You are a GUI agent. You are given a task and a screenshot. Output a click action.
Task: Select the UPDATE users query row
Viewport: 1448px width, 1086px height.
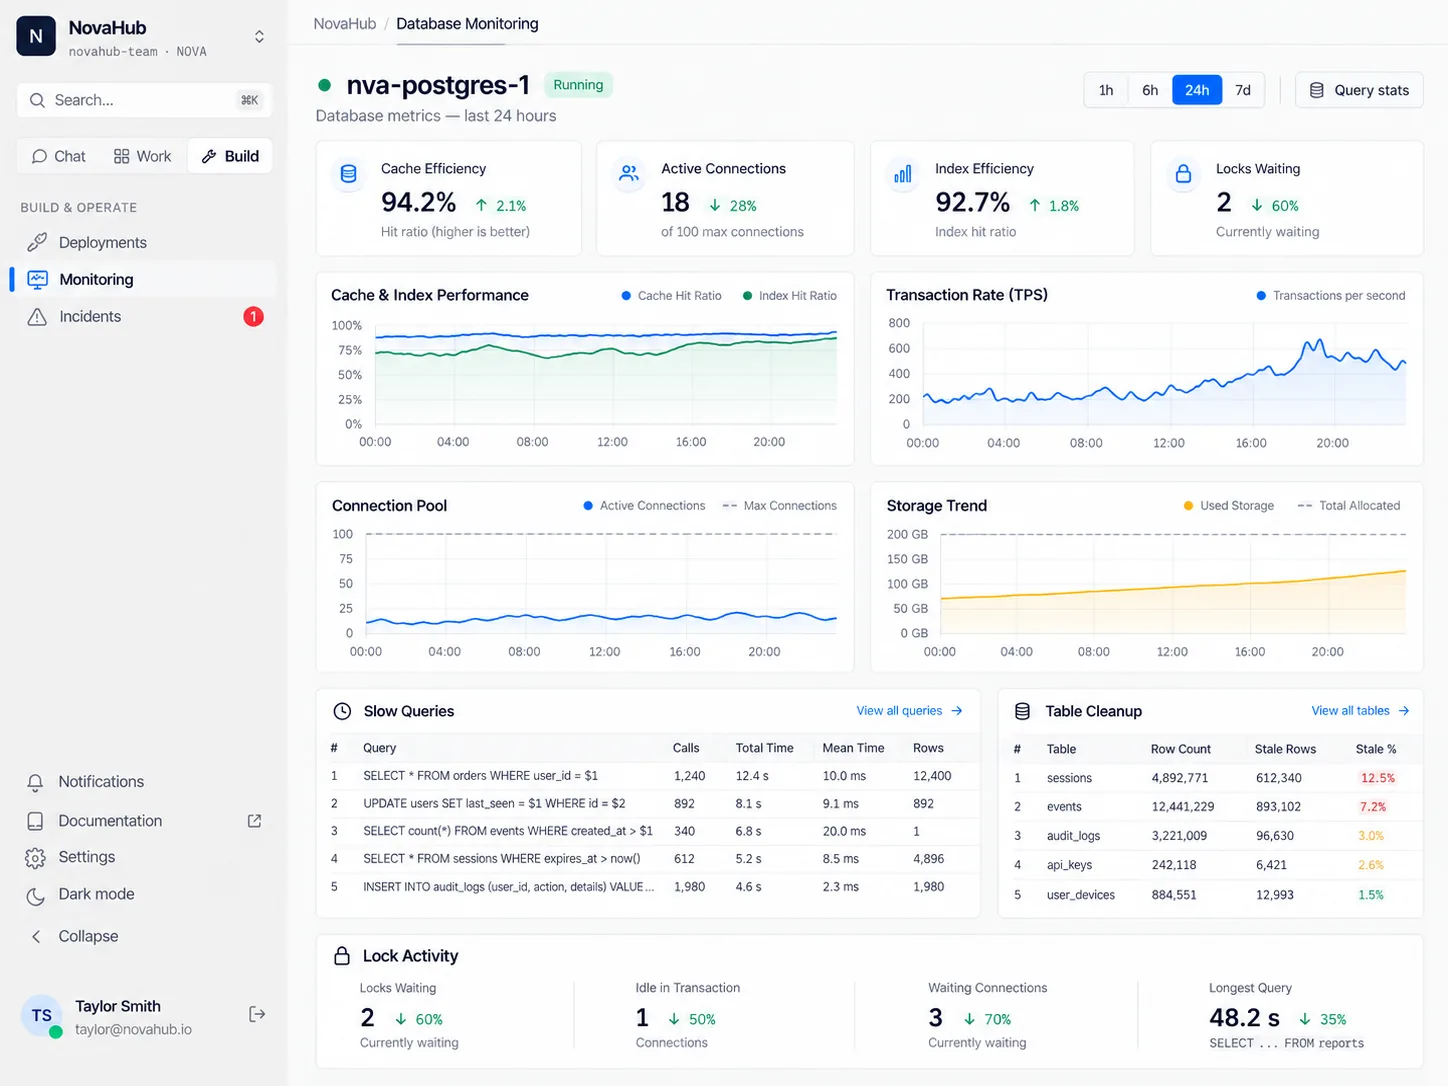(x=648, y=804)
